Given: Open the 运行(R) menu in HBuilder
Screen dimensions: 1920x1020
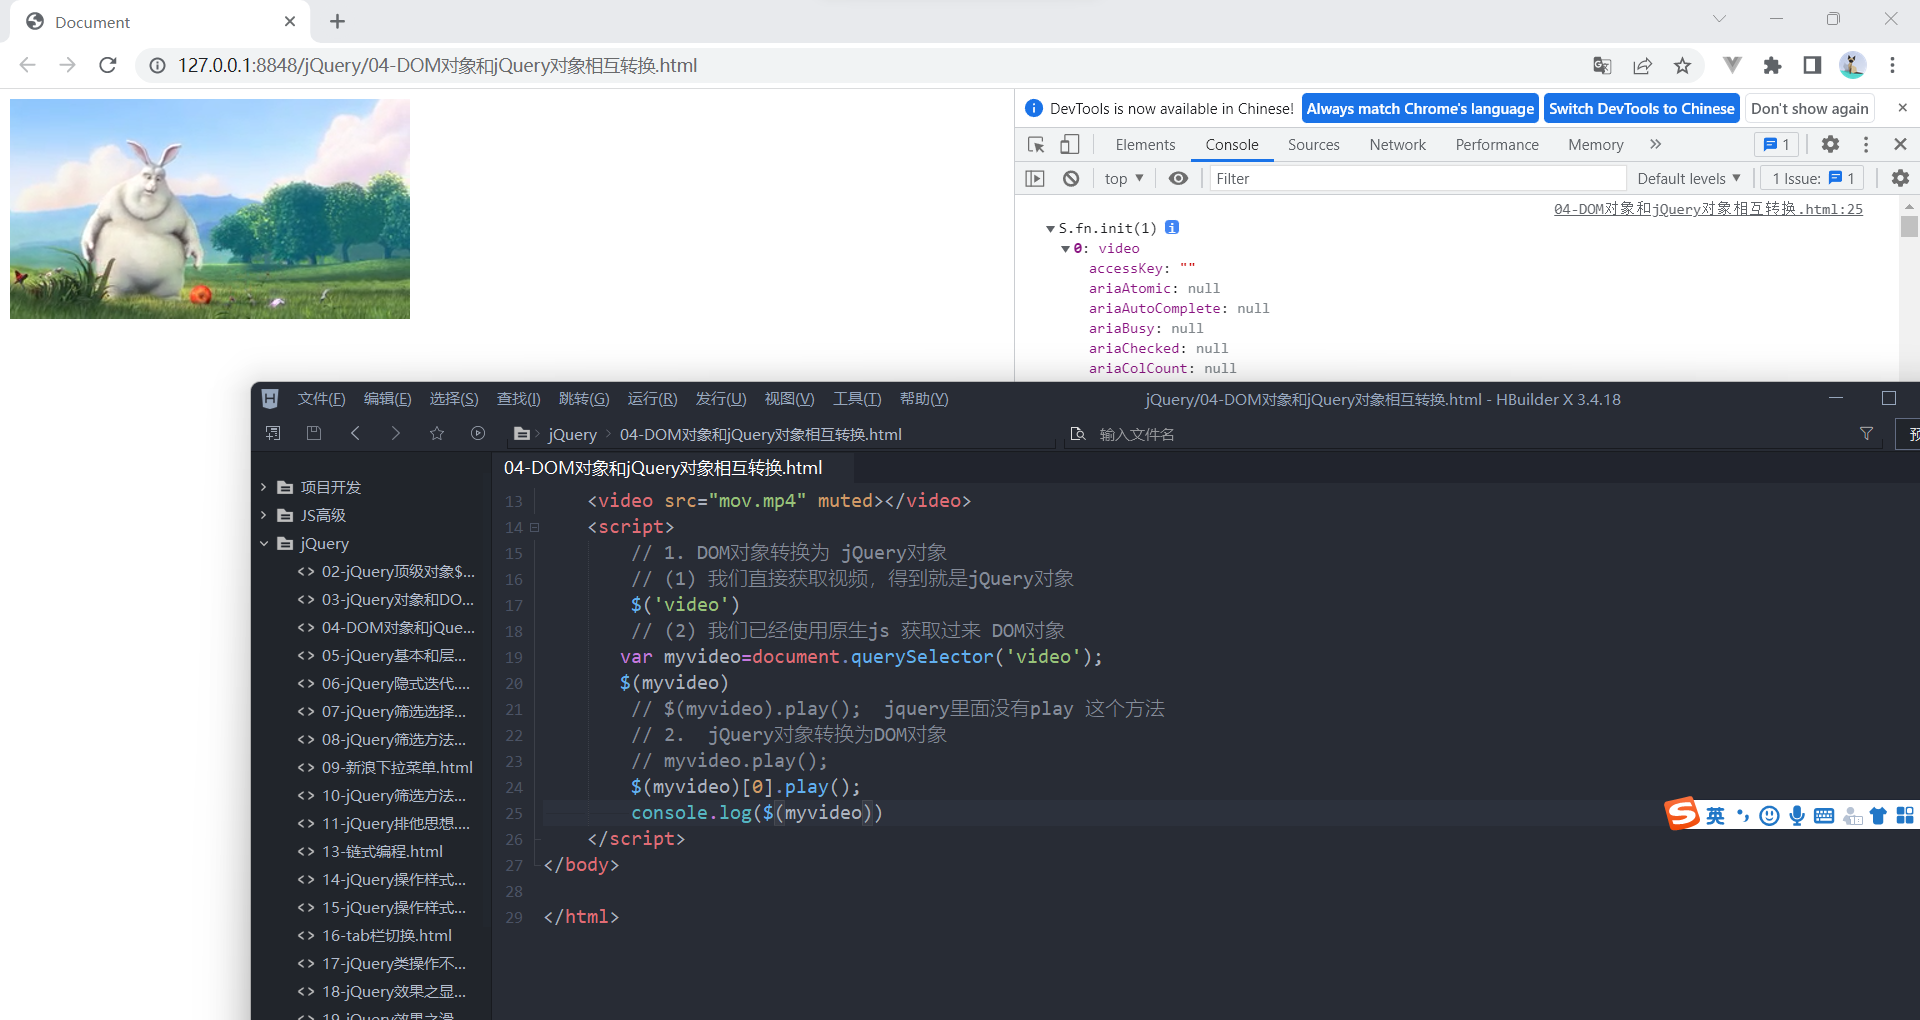Looking at the screenshot, I should click(x=651, y=398).
